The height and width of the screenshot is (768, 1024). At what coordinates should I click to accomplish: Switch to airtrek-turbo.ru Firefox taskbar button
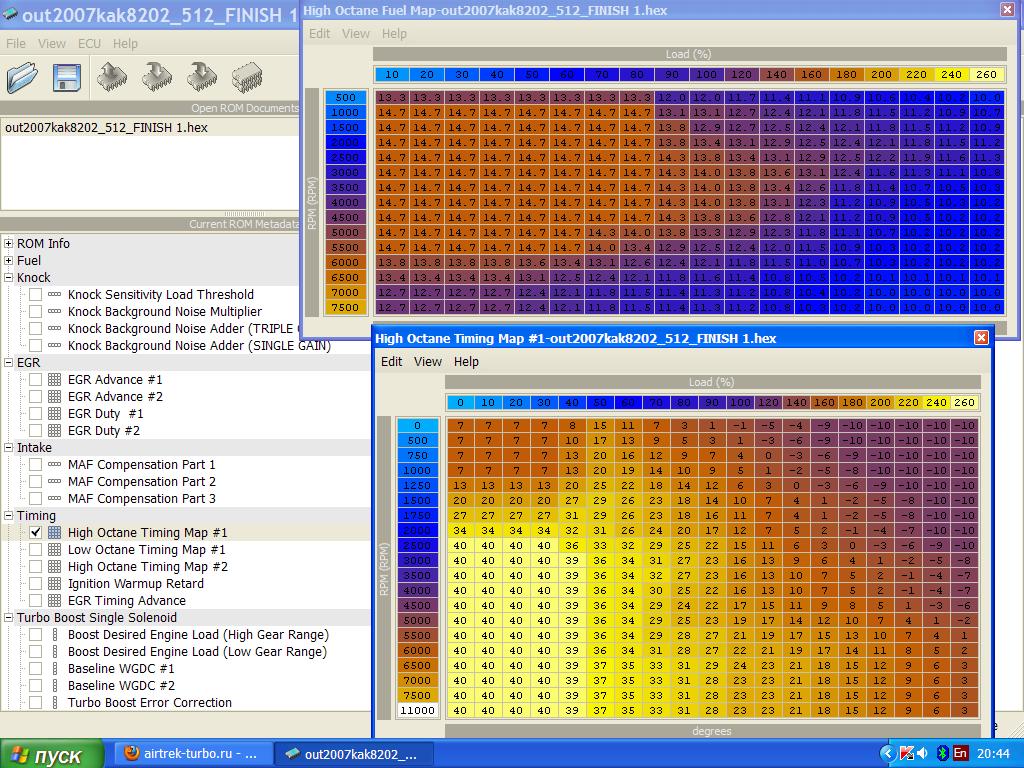[x=190, y=754]
